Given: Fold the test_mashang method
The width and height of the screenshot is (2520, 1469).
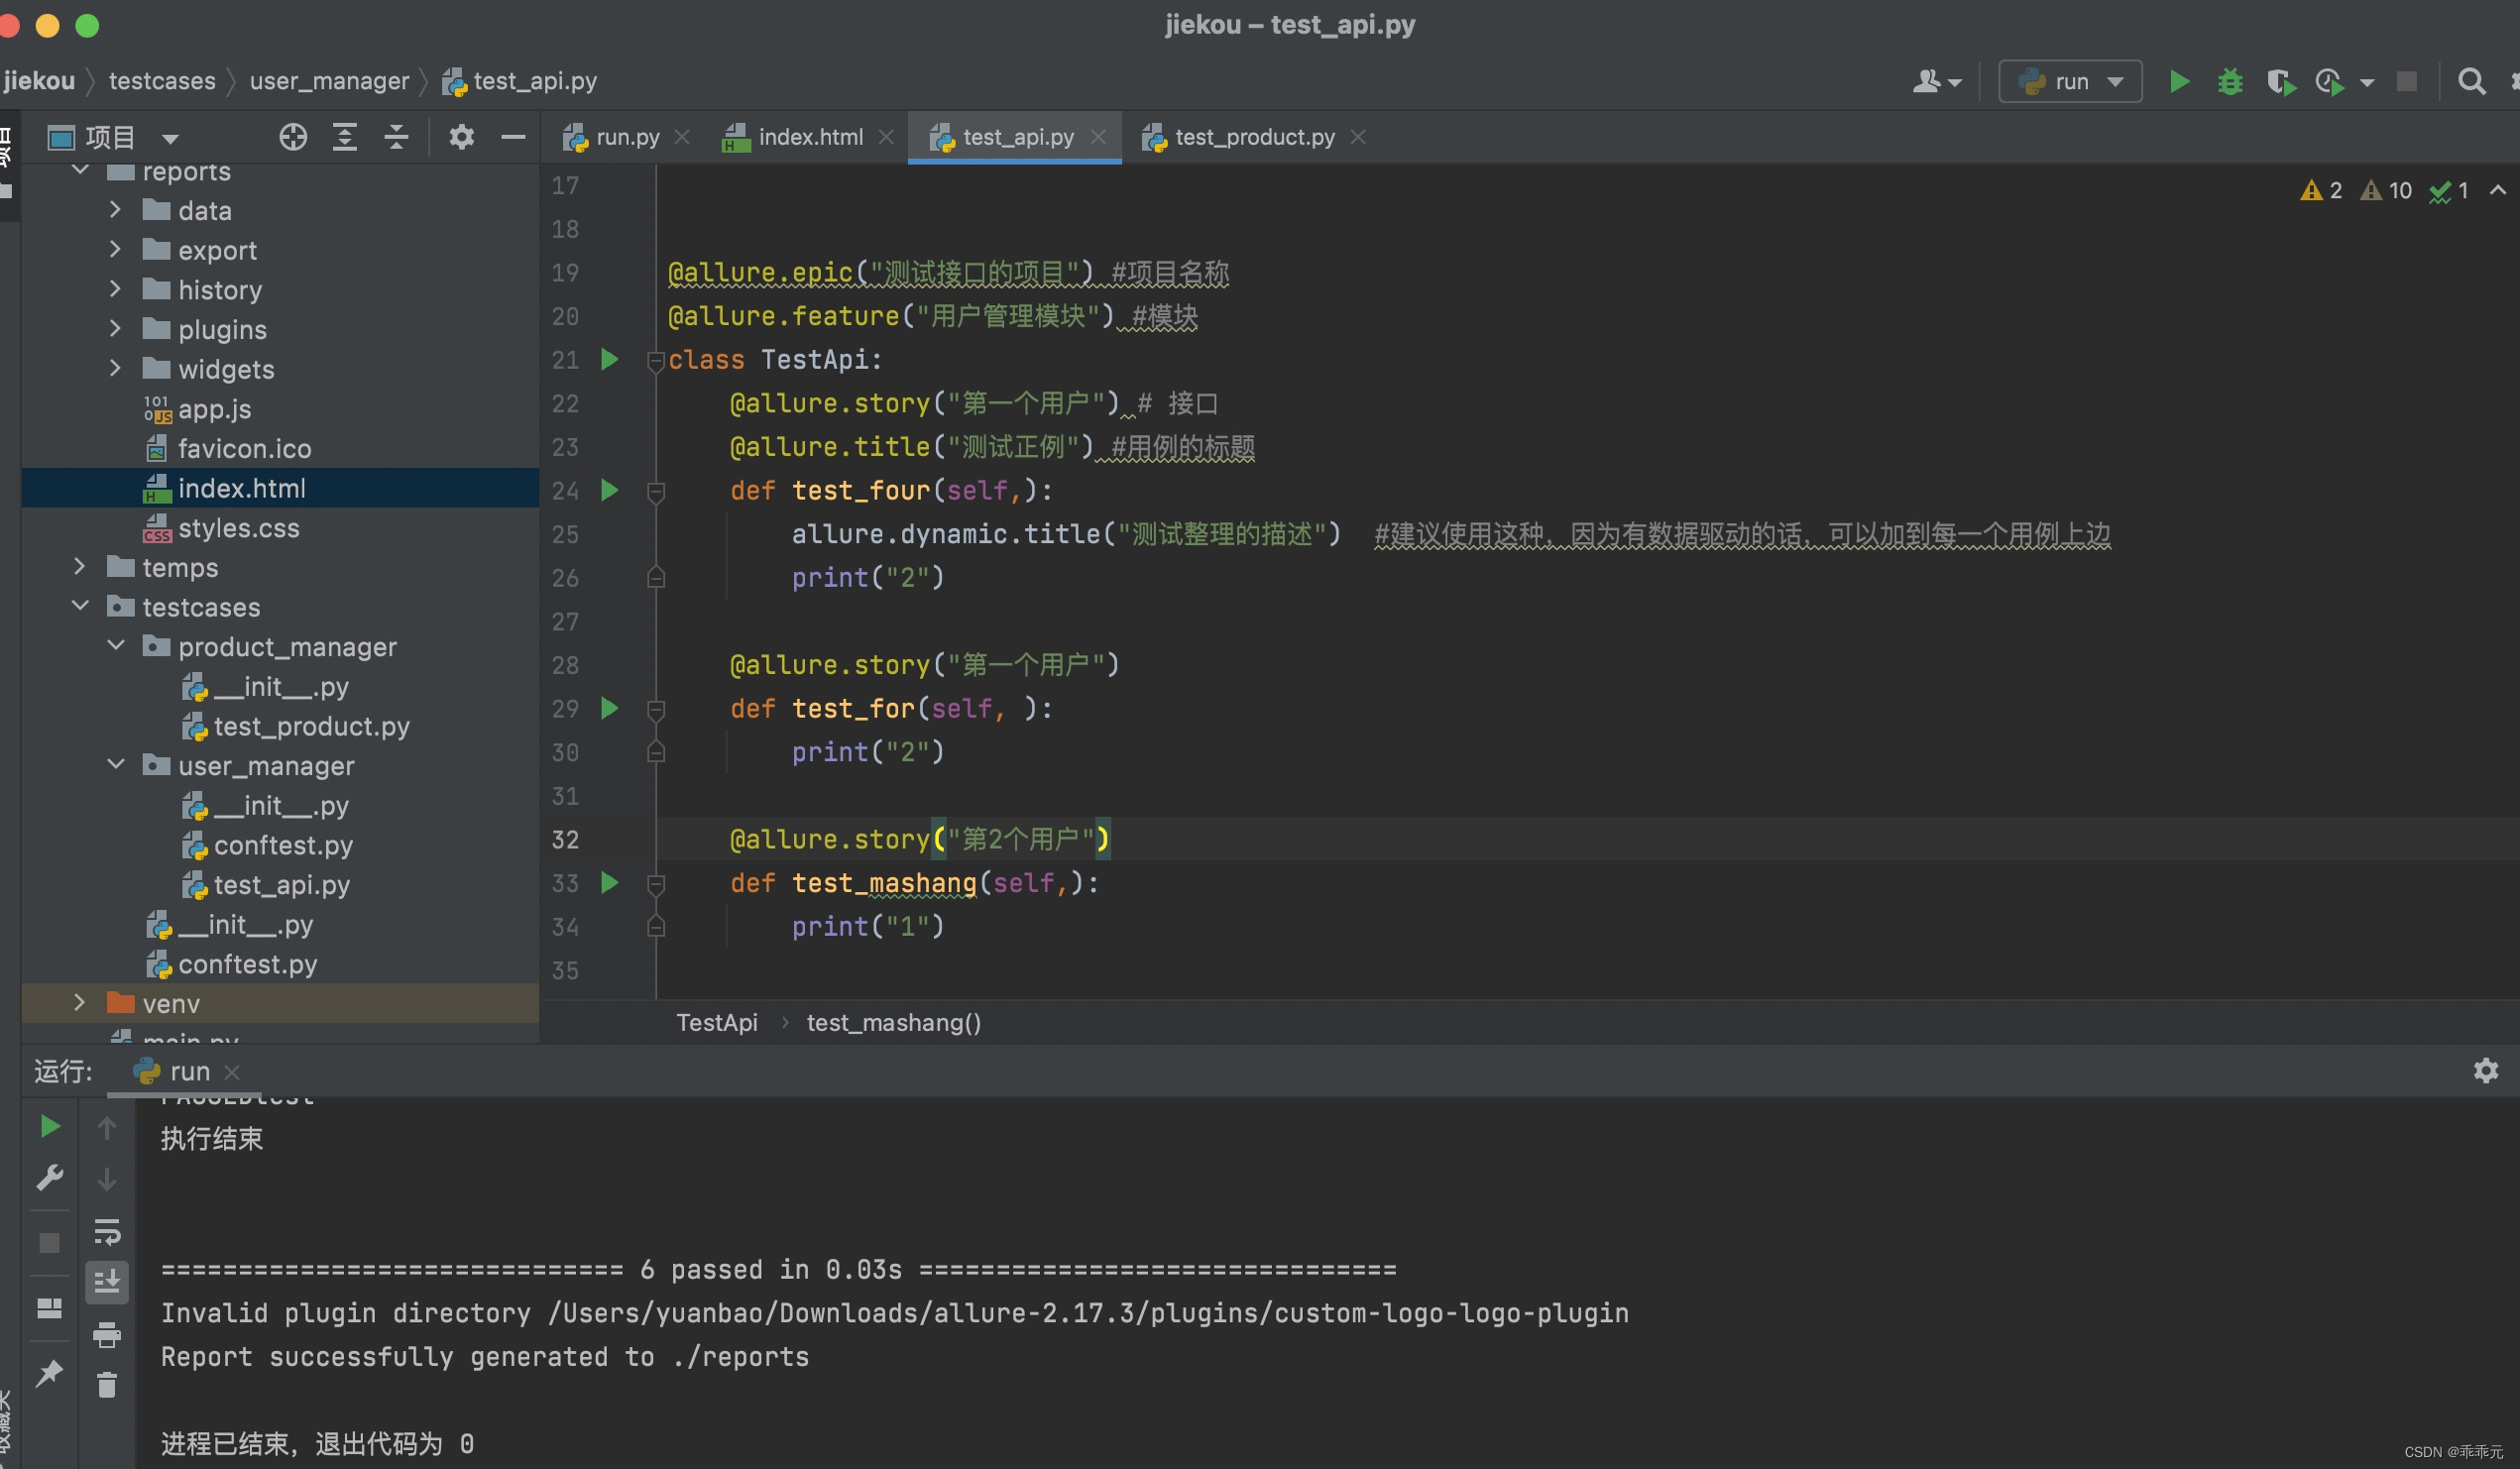Looking at the screenshot, I should (x=656, y=884).
